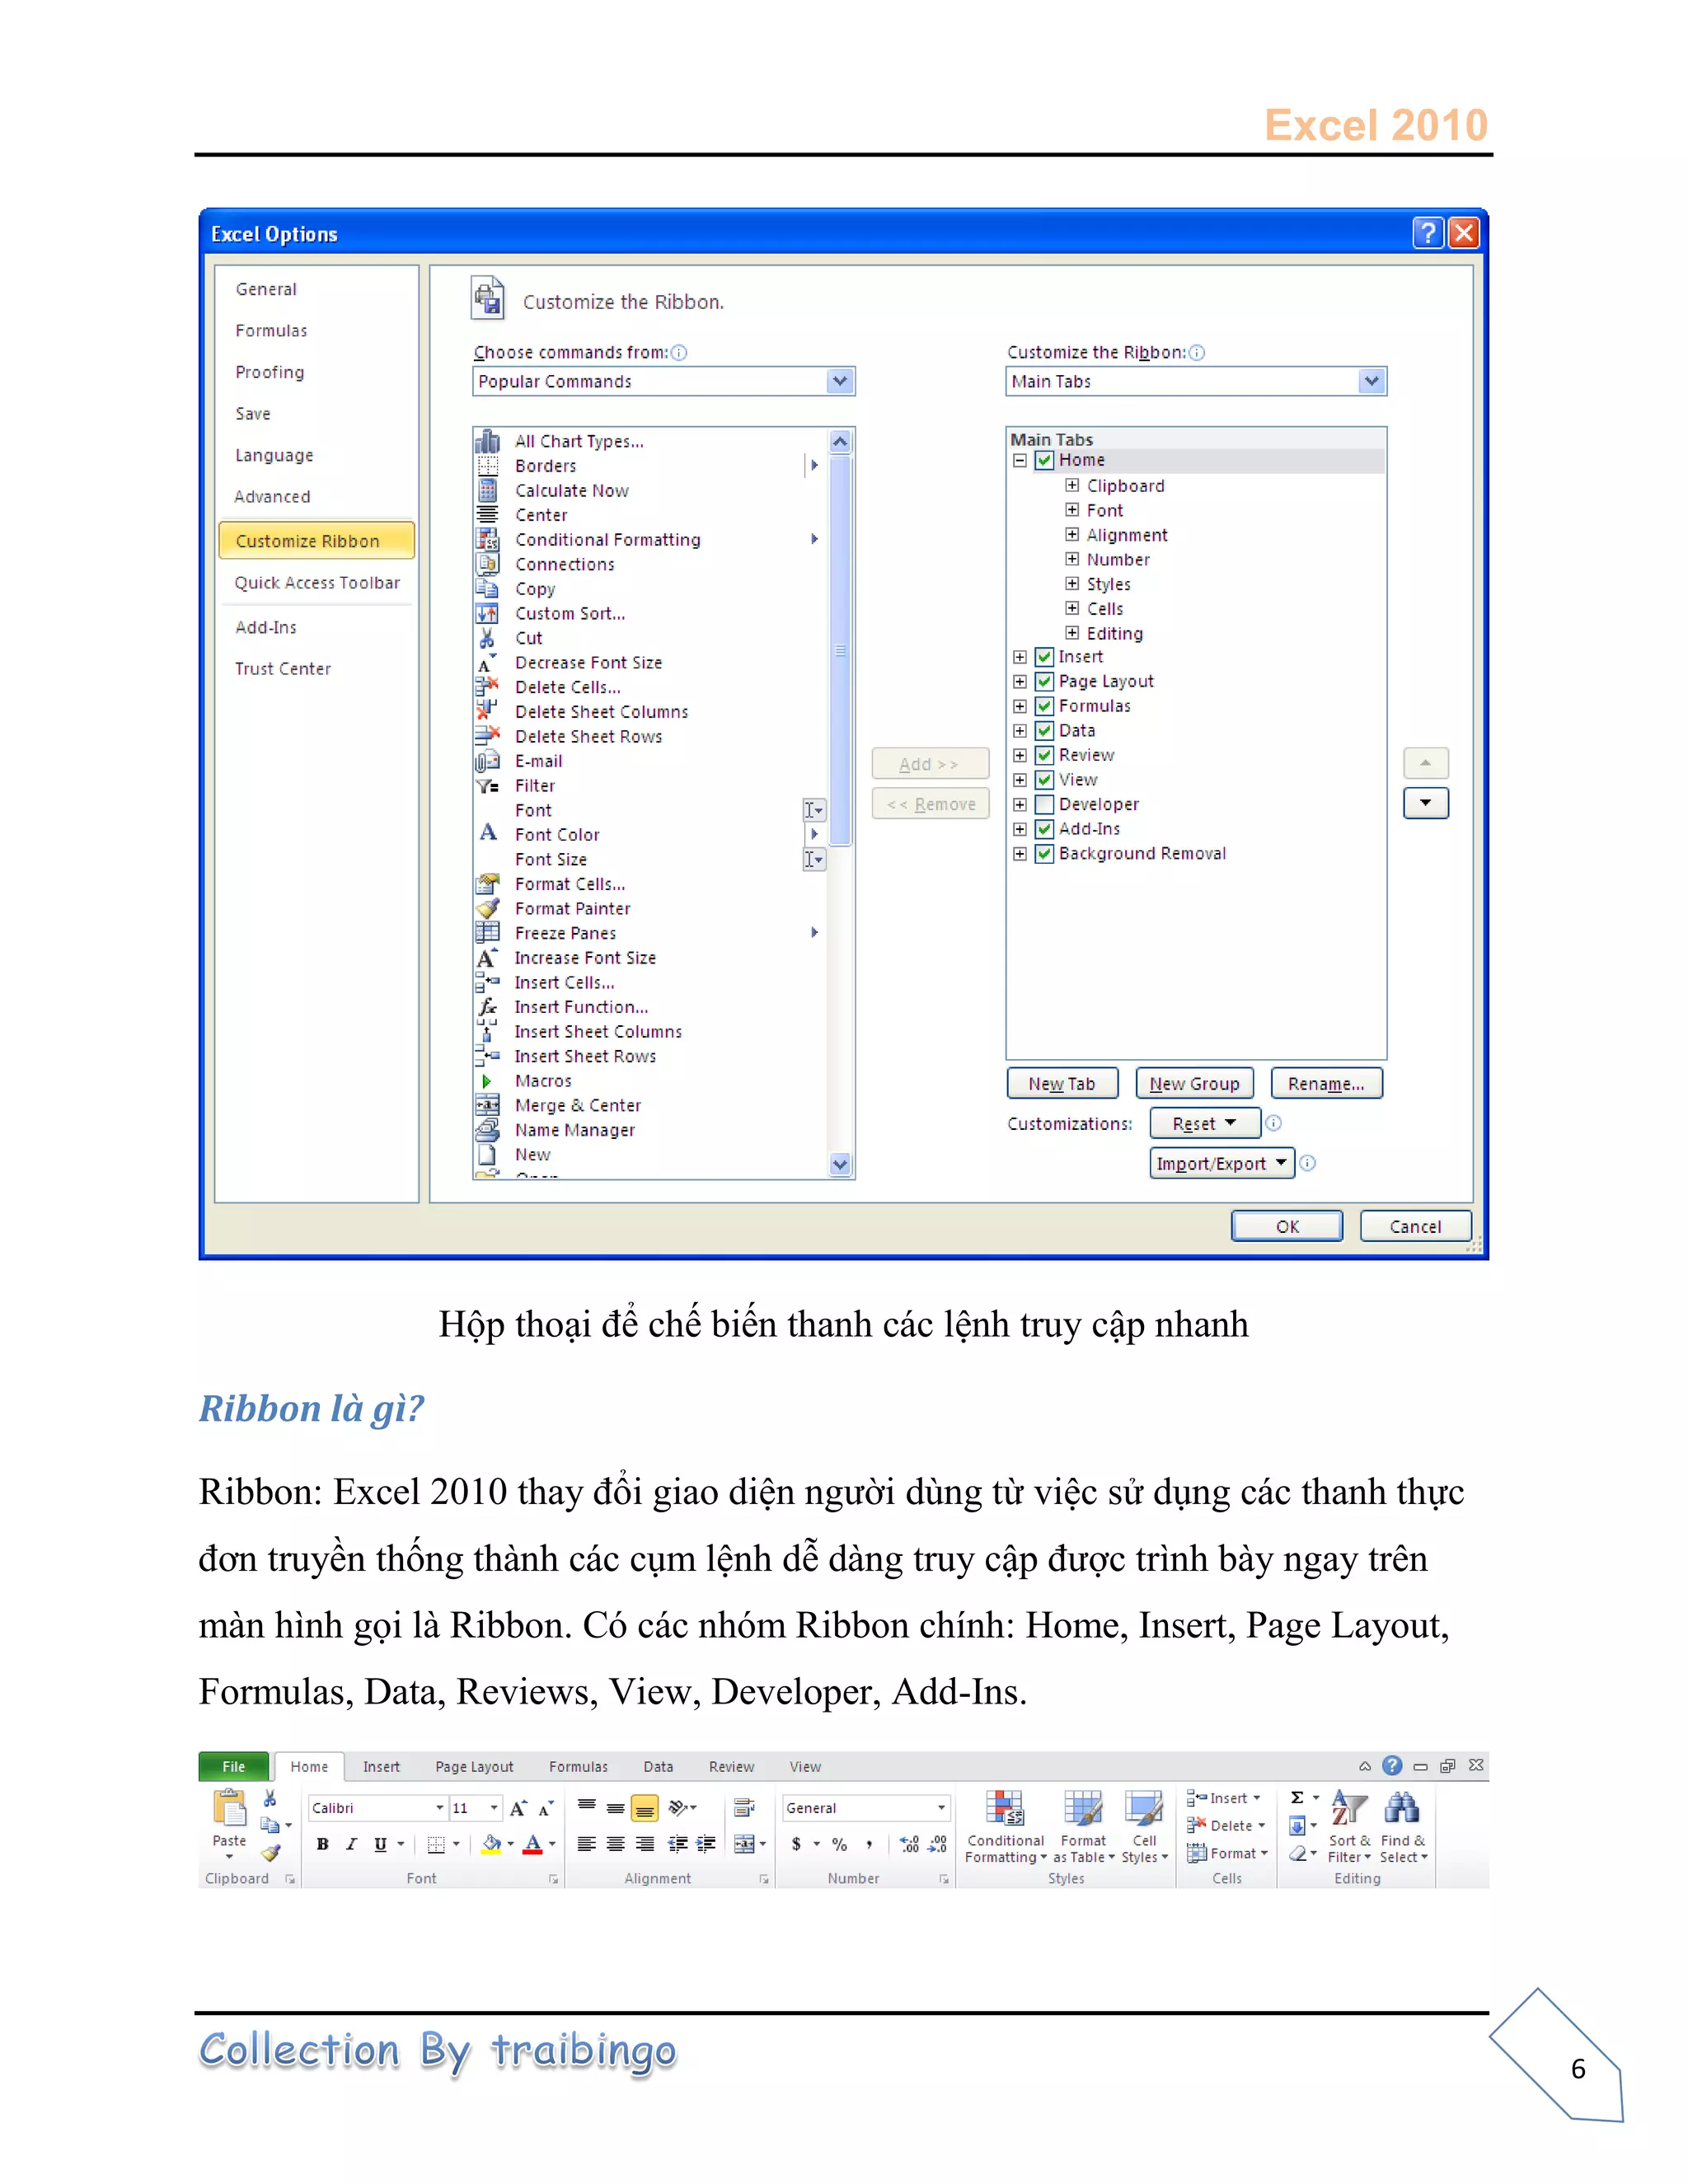Uncheck the Data tab checkbox

tap(1044, 730)
